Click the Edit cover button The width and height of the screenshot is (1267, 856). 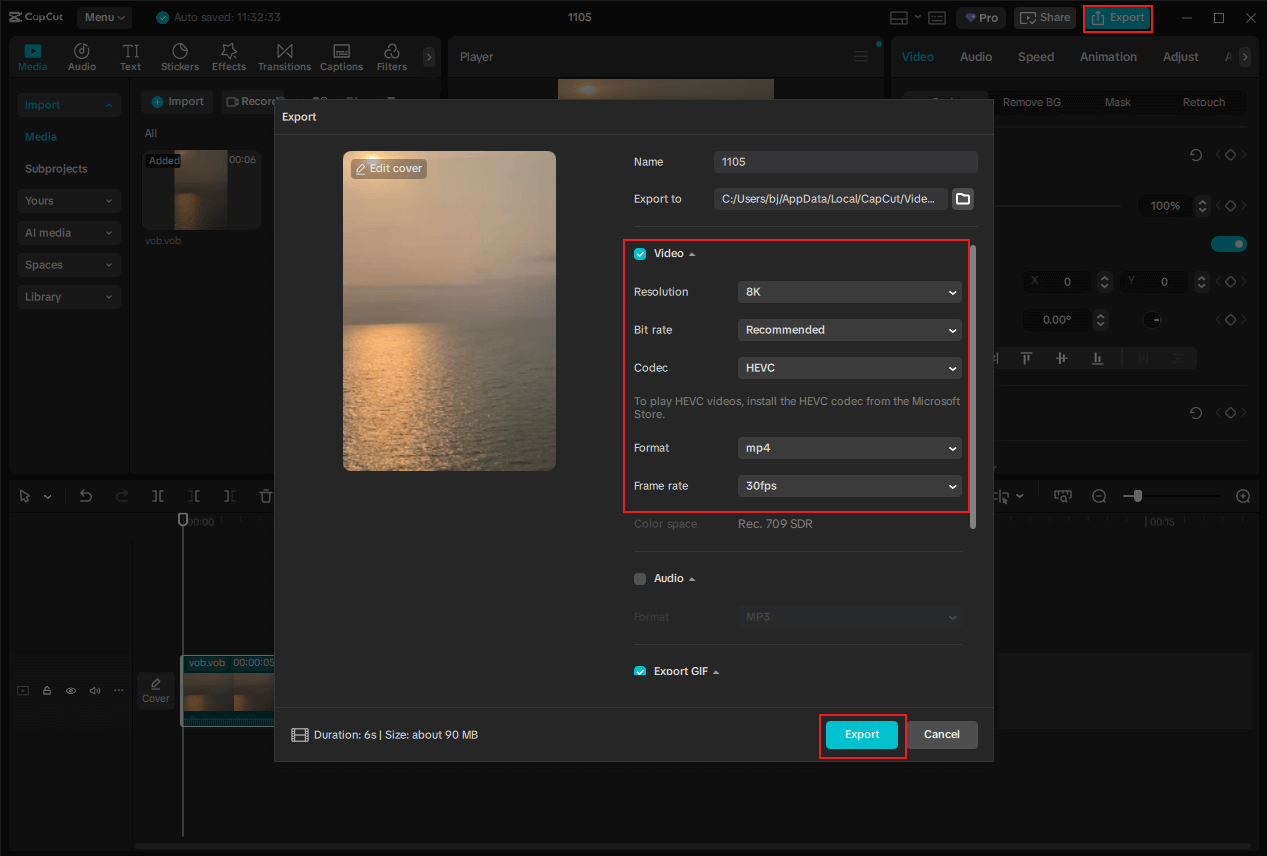coord(388,168)
